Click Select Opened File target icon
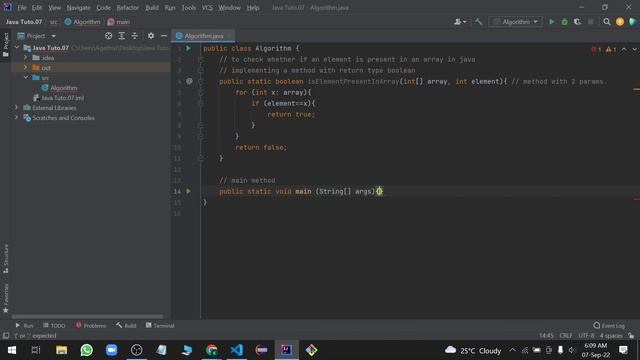 (x=109, y=36)
